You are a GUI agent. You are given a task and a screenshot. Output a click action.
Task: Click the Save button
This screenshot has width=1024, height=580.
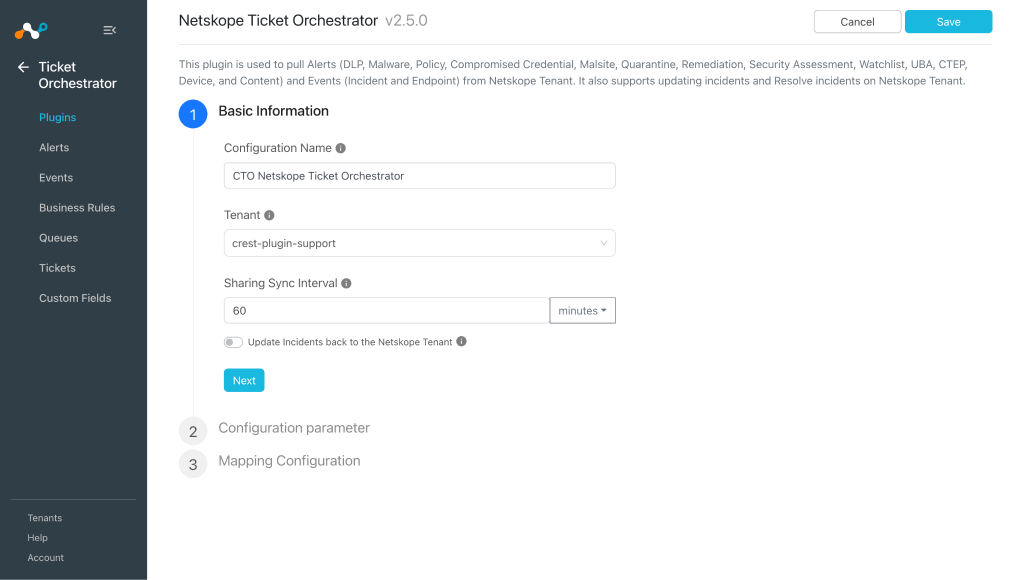[948, 22]
